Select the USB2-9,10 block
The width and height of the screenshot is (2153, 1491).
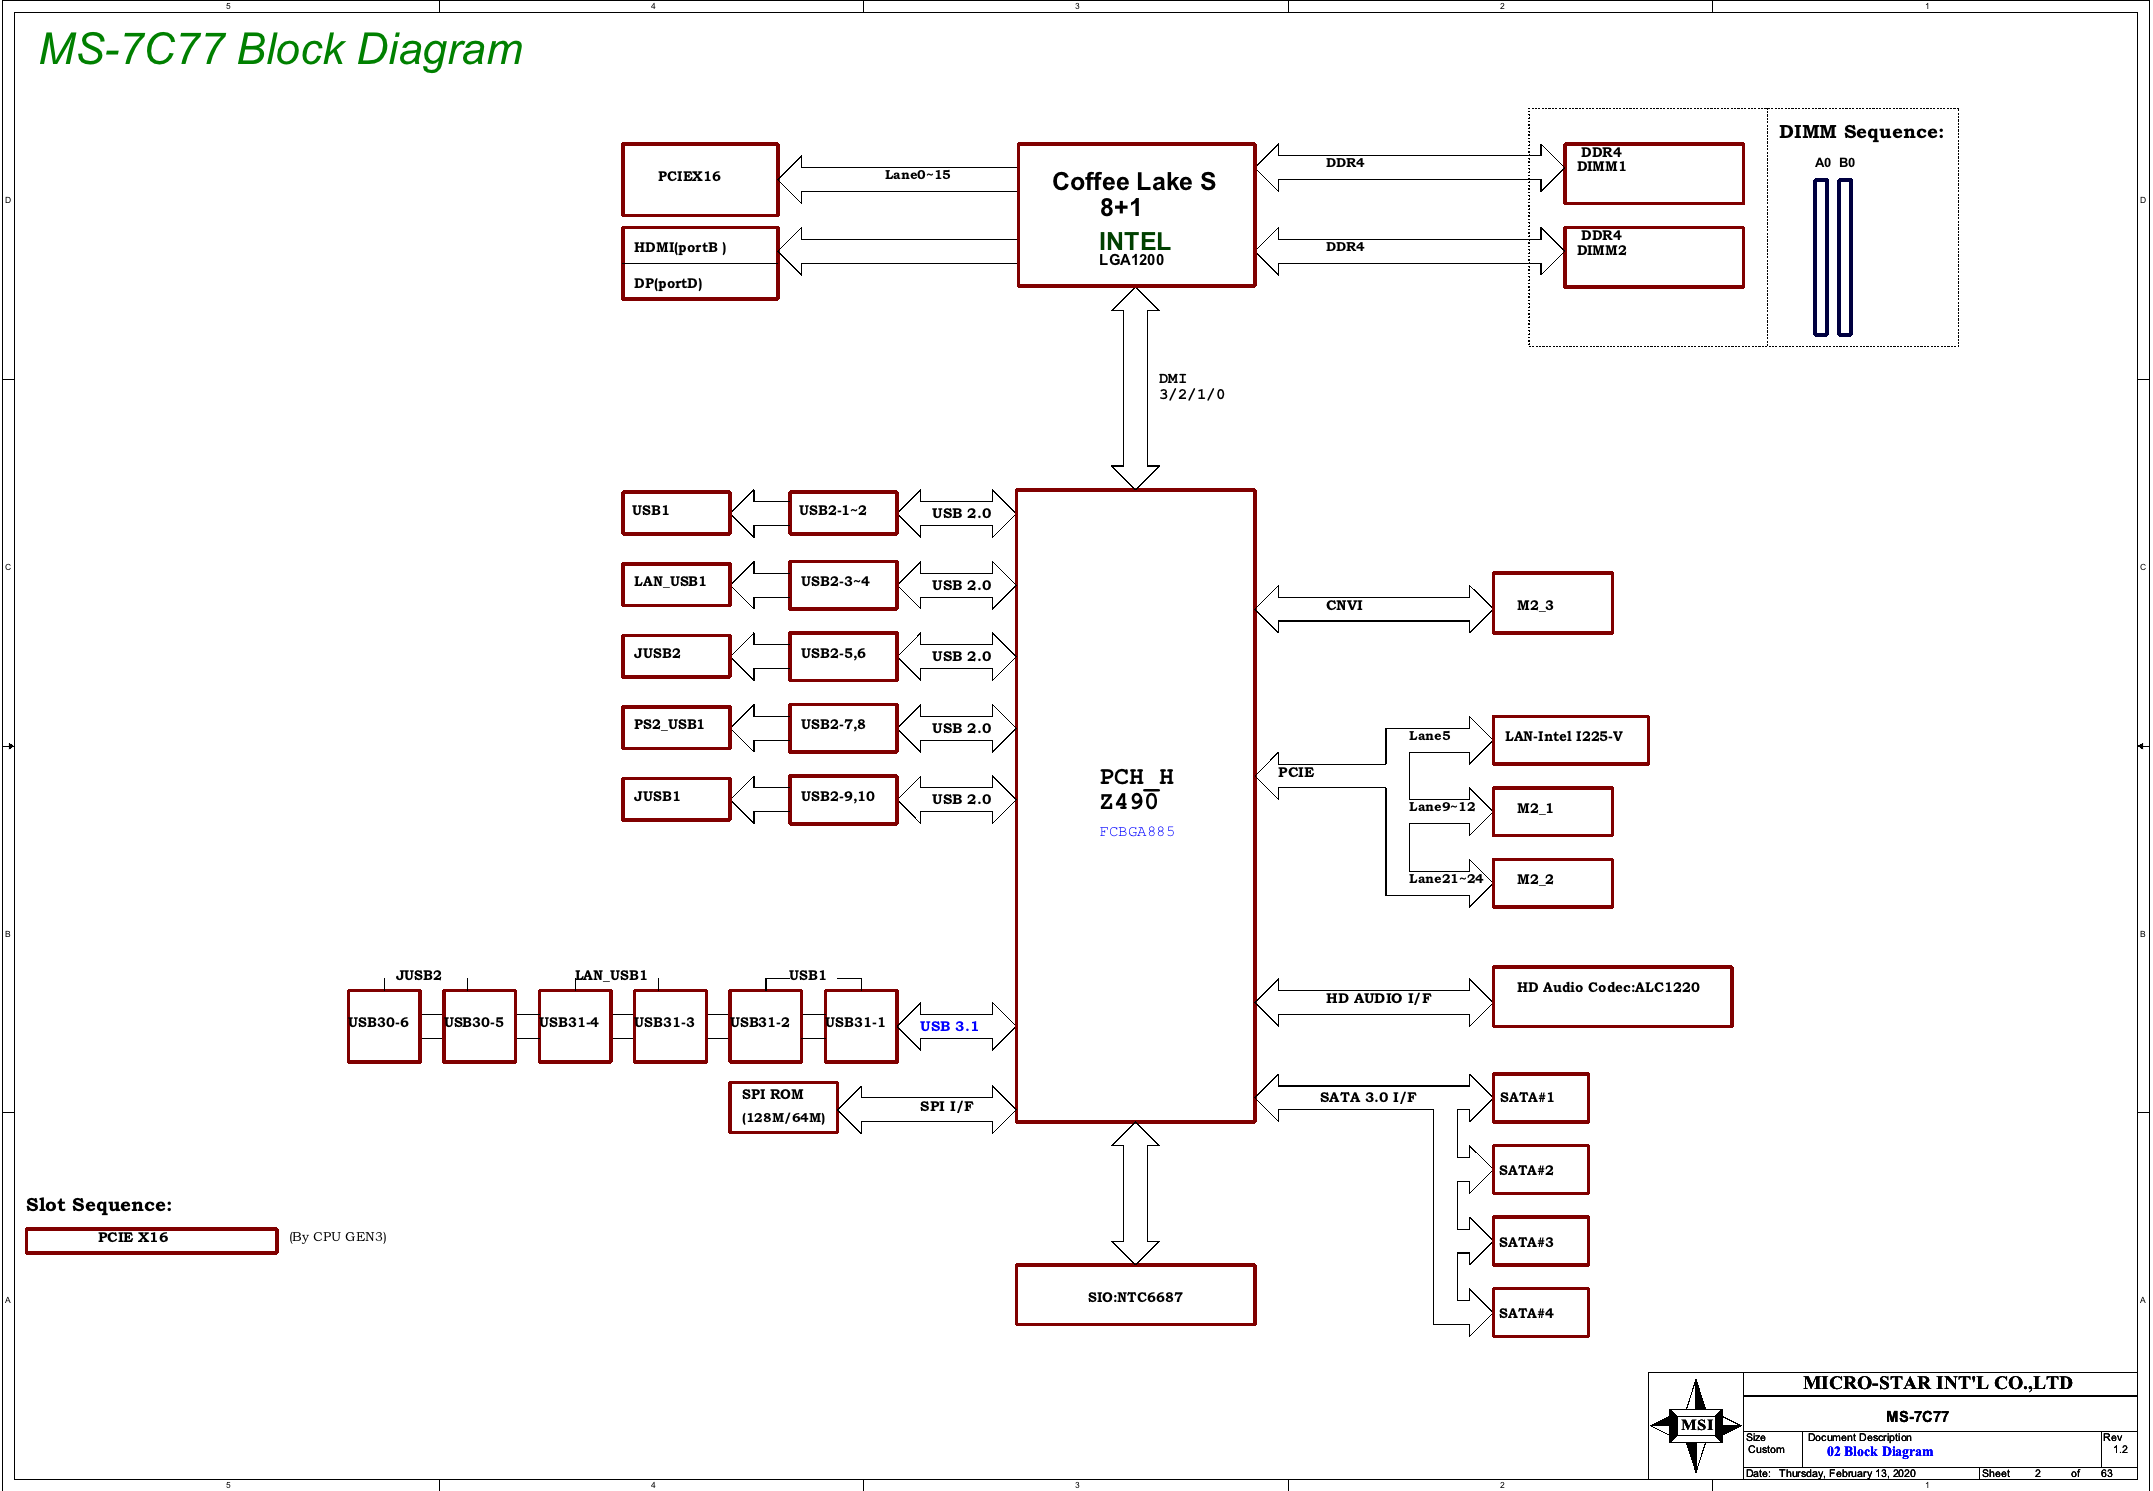click(843, 800)
